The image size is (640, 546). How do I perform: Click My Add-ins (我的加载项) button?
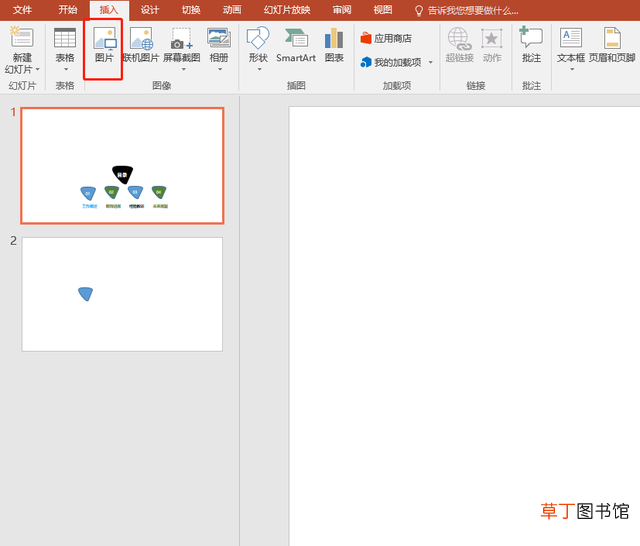pos(391,62)
